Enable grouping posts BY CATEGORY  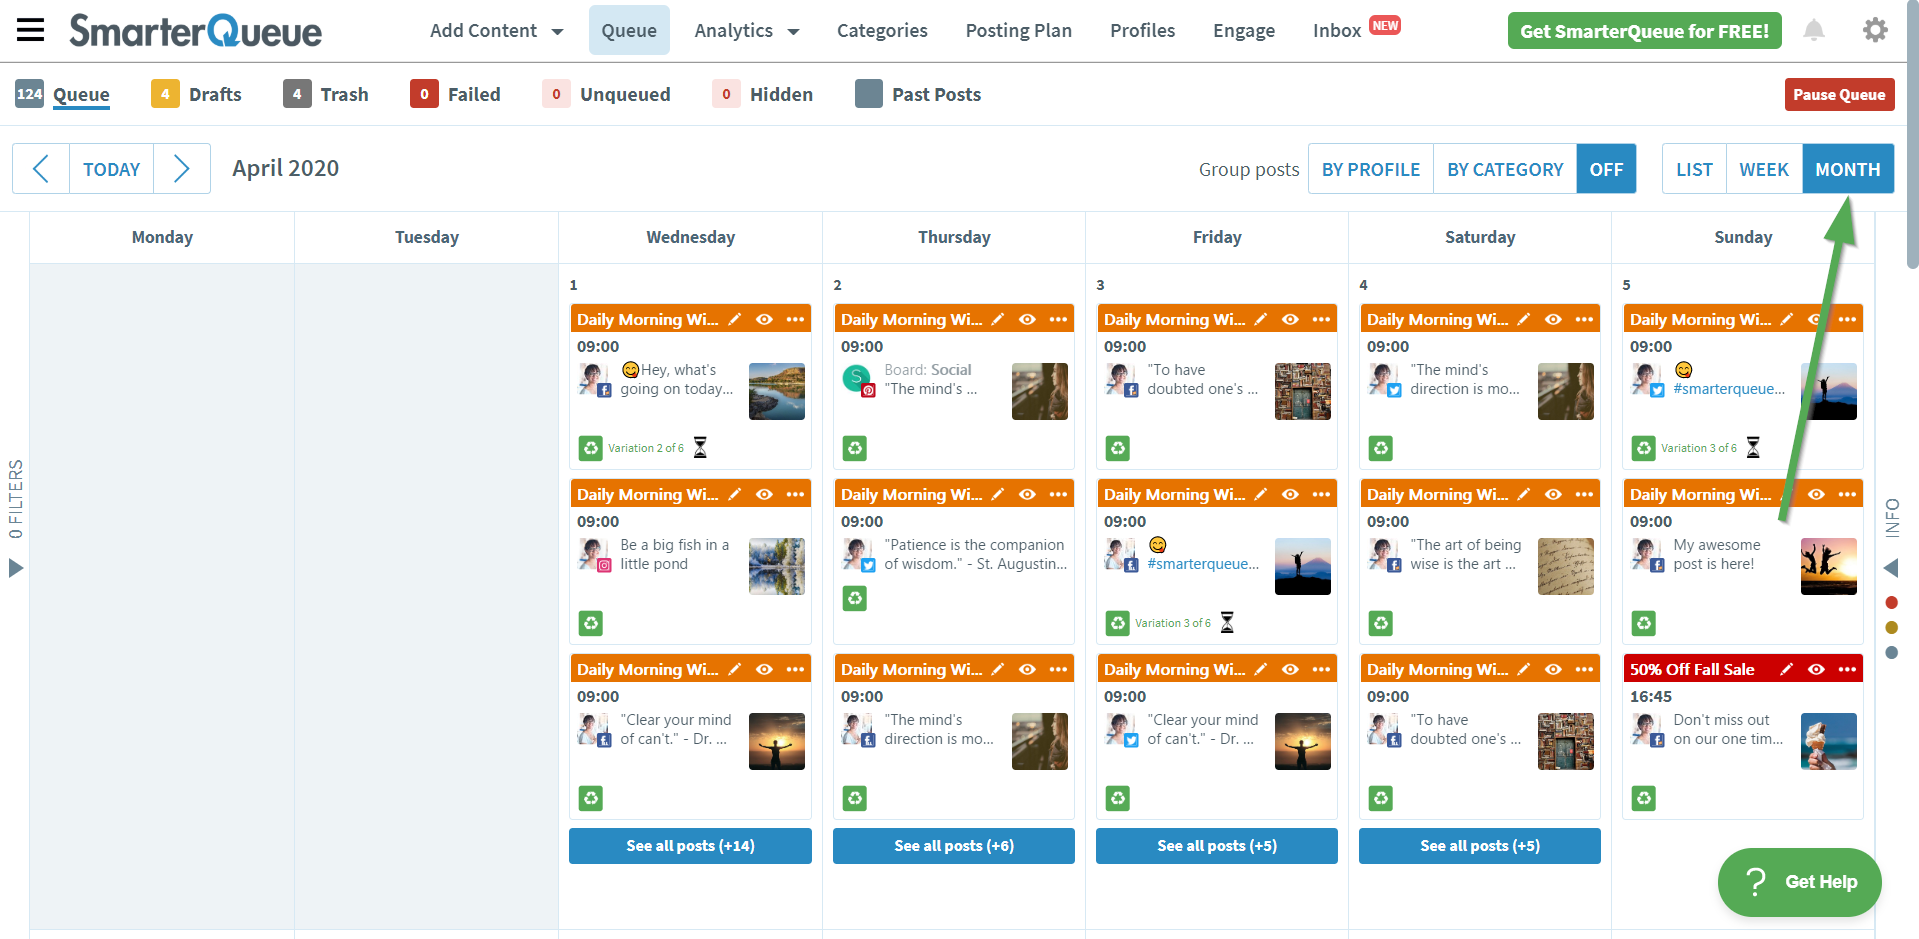[x=1504, y=168]
